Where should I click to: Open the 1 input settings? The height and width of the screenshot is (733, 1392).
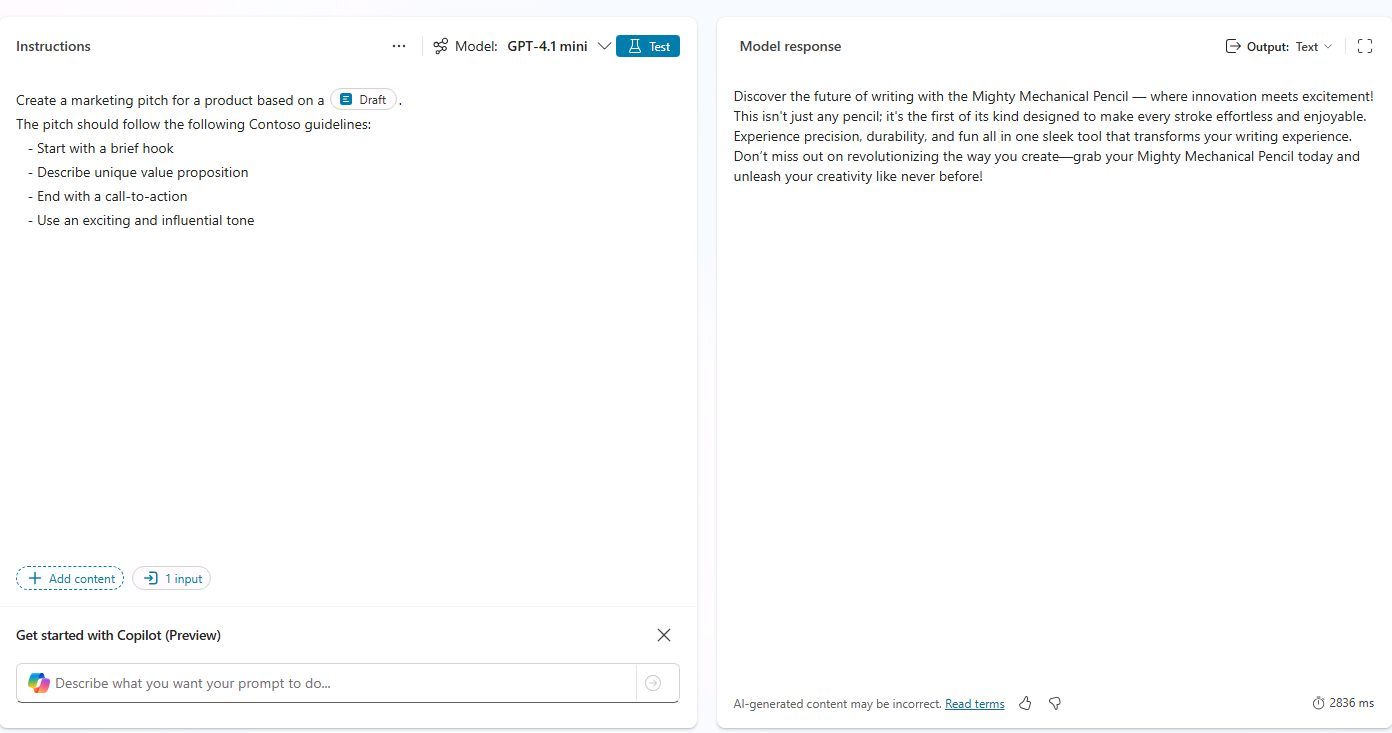click(171, 578)
